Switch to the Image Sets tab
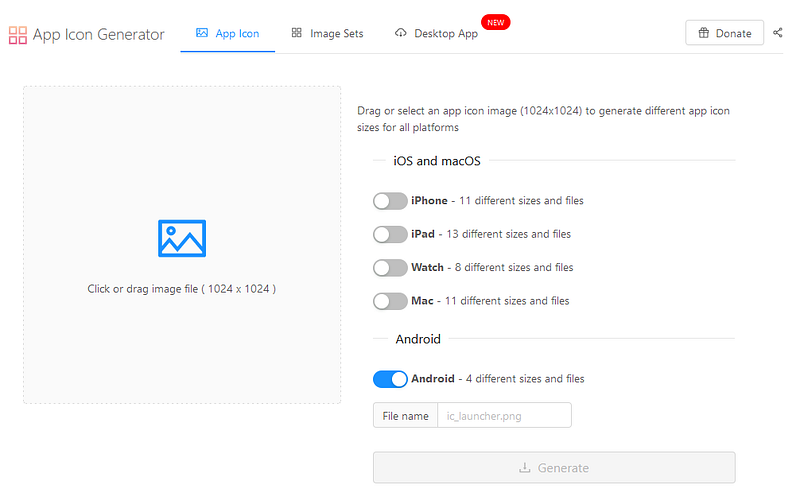This screenshot has width=800, height=496. coord(327,34)
